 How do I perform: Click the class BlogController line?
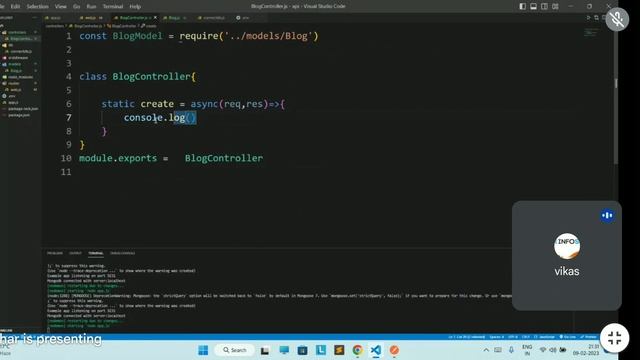click(138, 77)
